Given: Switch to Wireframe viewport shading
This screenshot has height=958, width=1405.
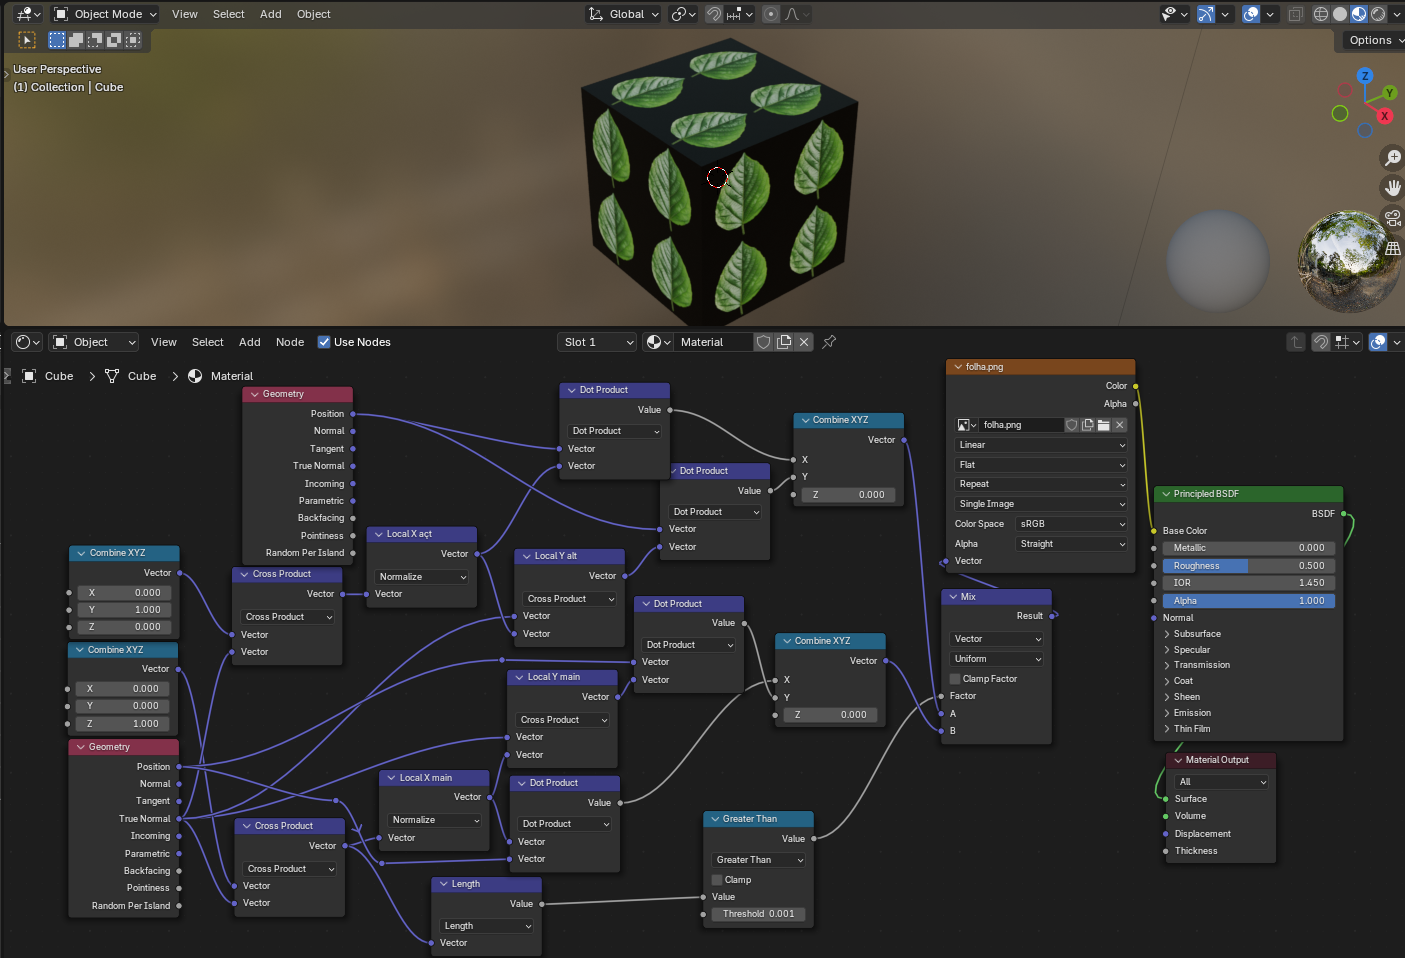Looking at the screenshot, I should click(x=1321, y=14).
